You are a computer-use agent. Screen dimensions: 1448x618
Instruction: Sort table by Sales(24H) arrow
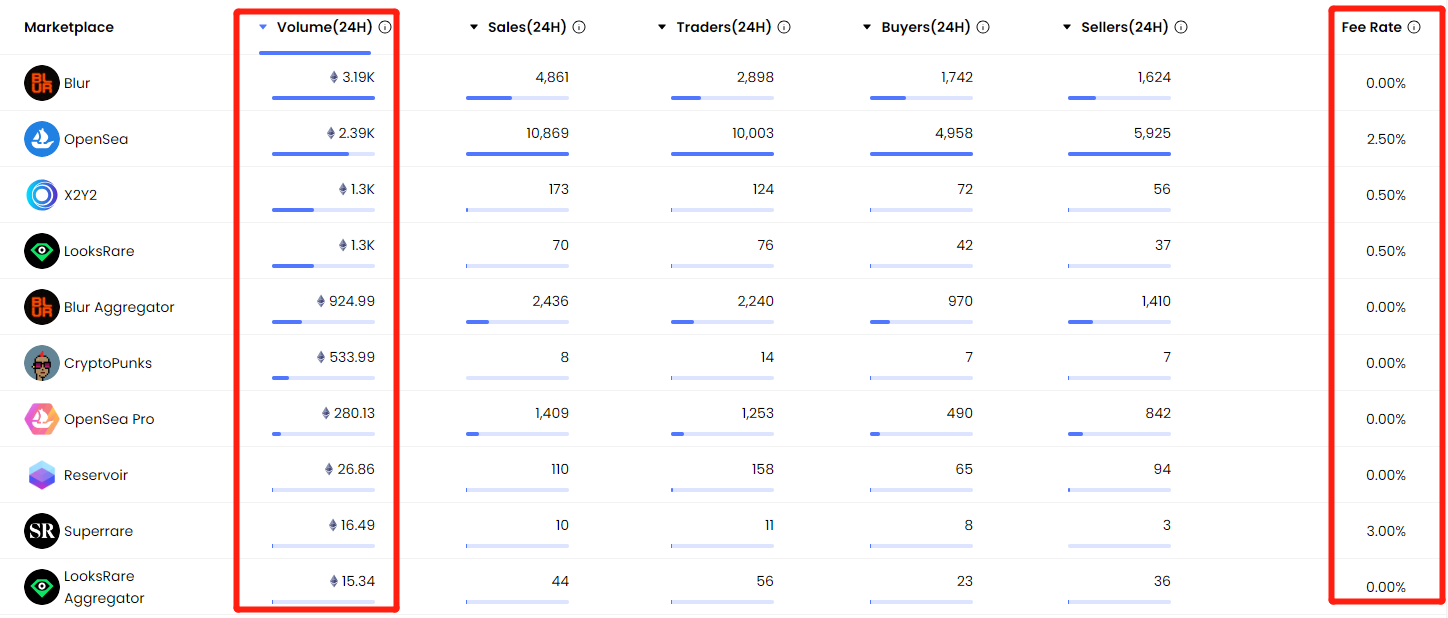pos(474,28)
